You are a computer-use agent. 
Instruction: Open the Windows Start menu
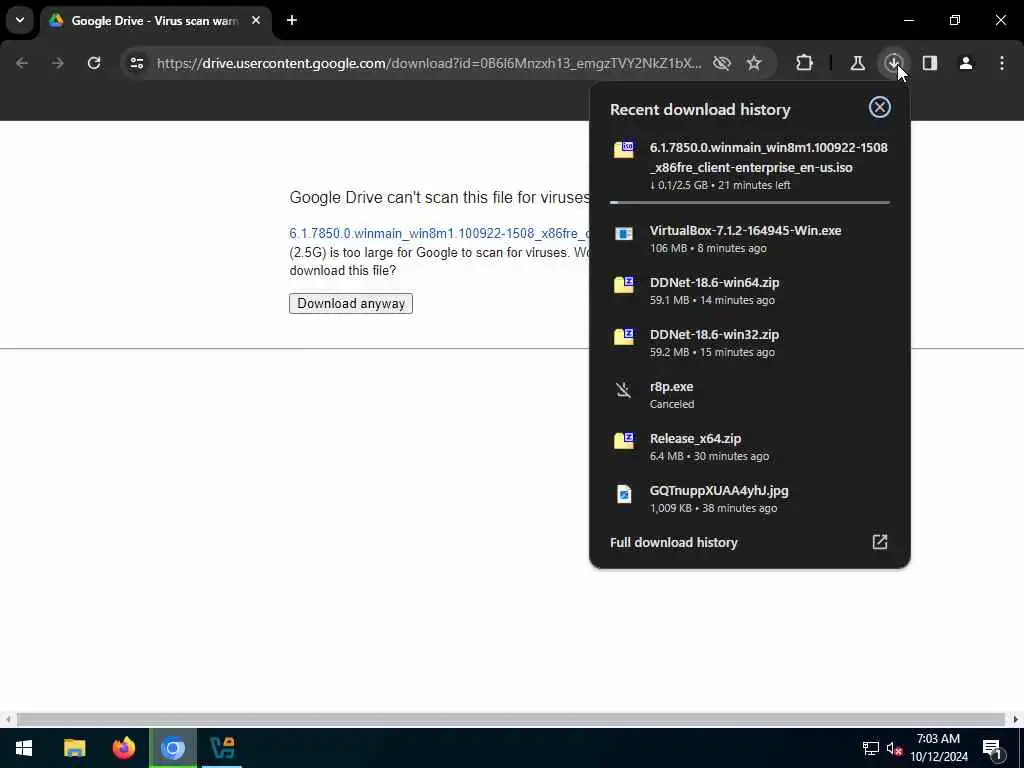pyautogui.click(x=24, y=748)
